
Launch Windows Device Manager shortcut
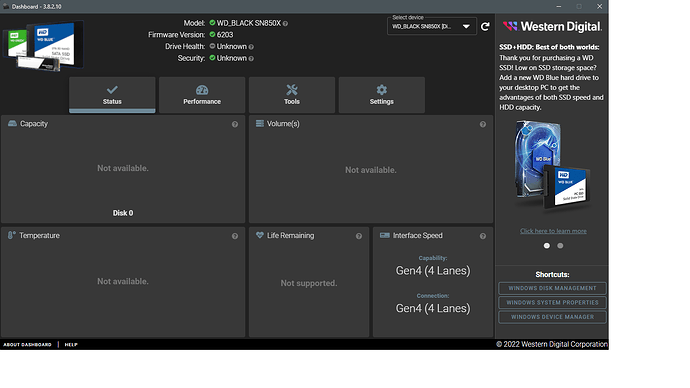click(552, 317)
